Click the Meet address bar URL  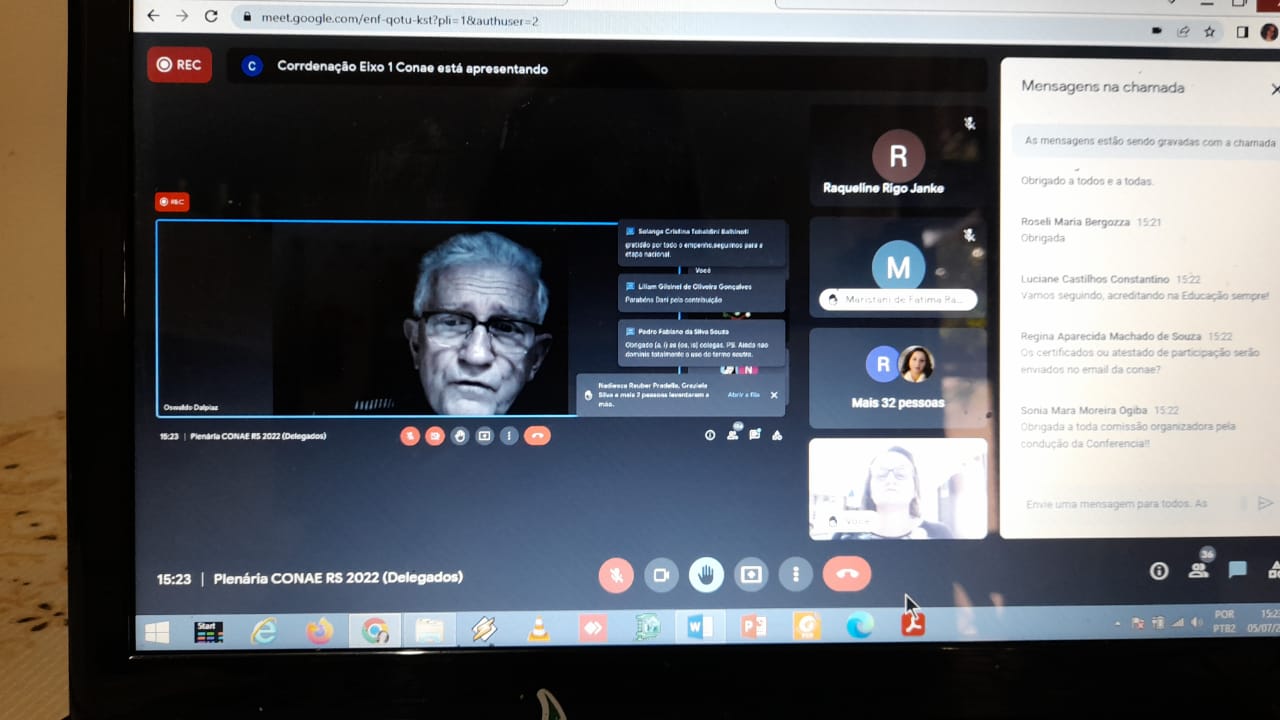400,19
